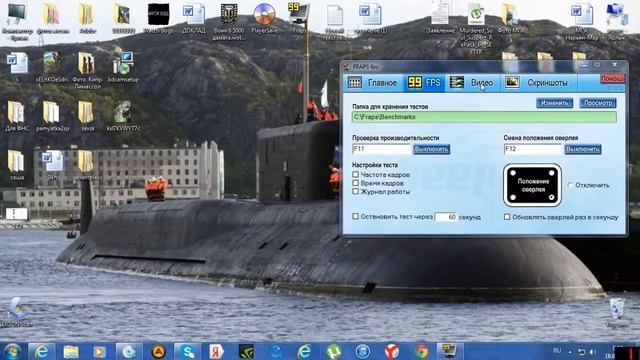Enable the Время кадров checkbox
The image size is (640, 360).
(356, 183)
